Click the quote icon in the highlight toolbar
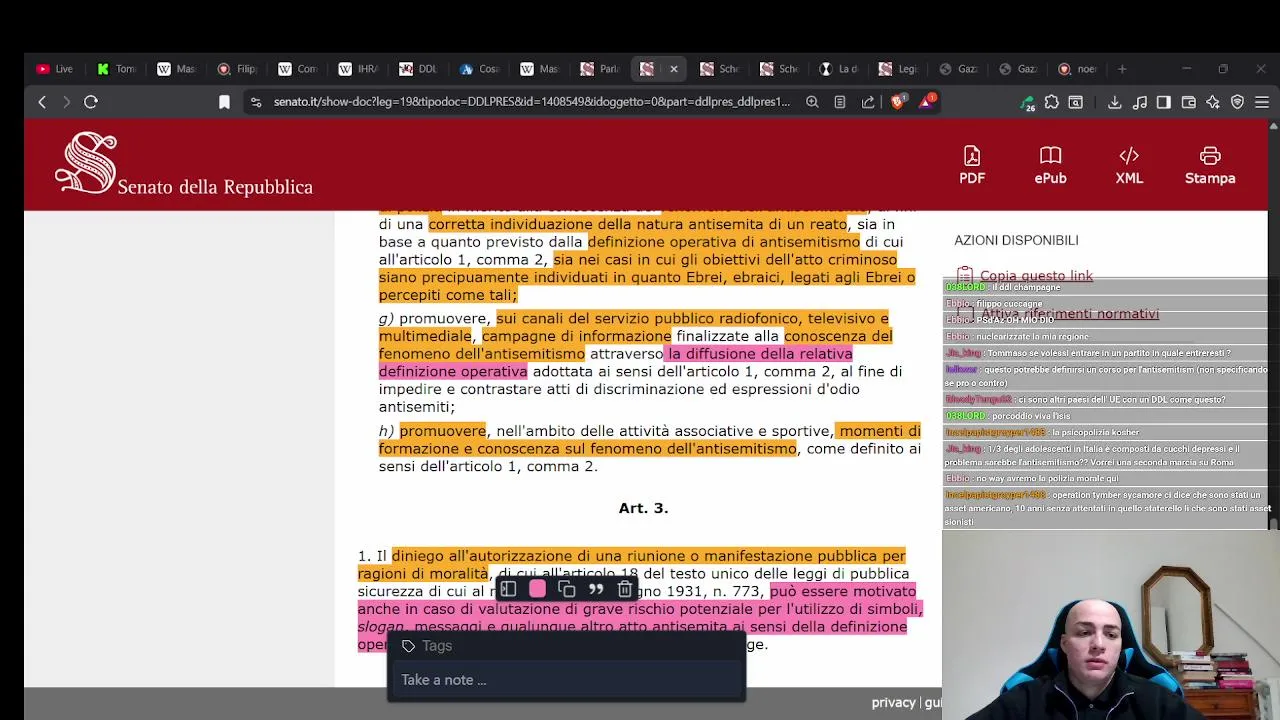Image resolution: width=1280 pixels, height=720 pixels. click(596, 589)
